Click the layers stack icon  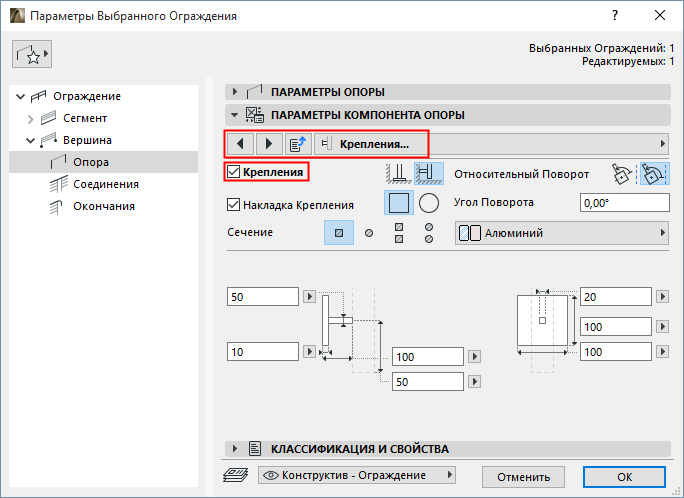coord(236,475)
